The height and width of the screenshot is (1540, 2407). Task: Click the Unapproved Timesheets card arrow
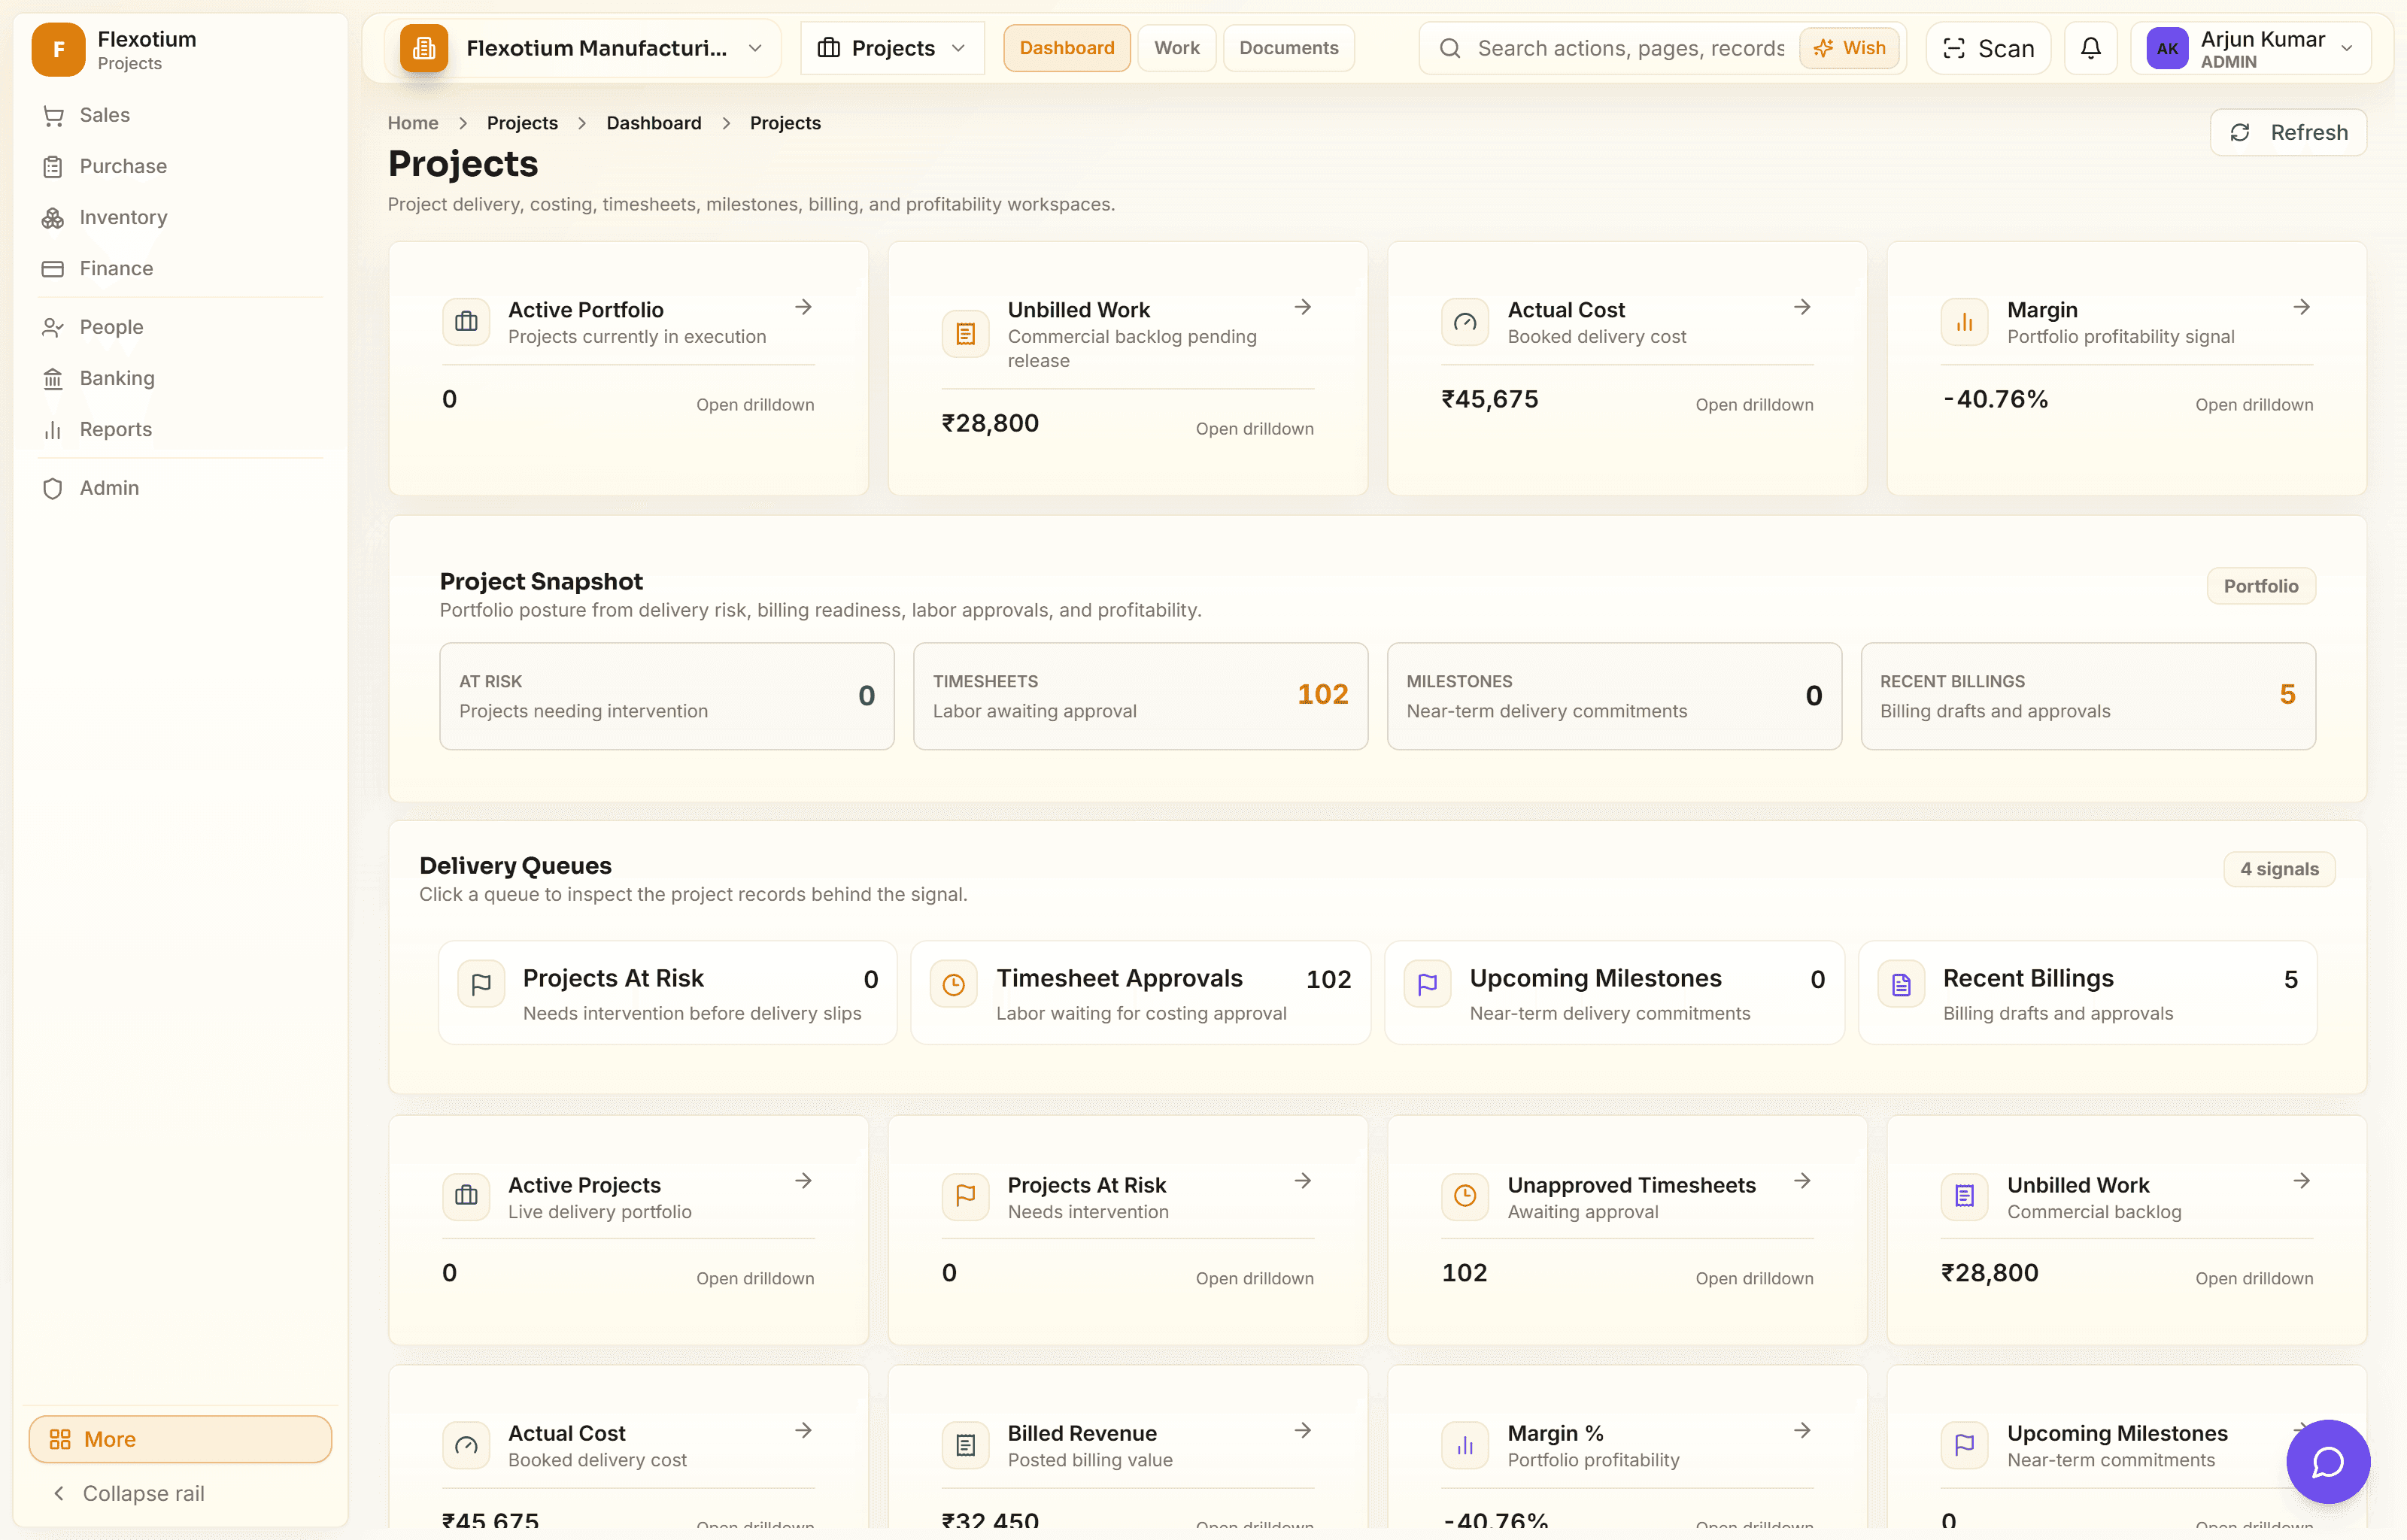click(1802, 1181)
